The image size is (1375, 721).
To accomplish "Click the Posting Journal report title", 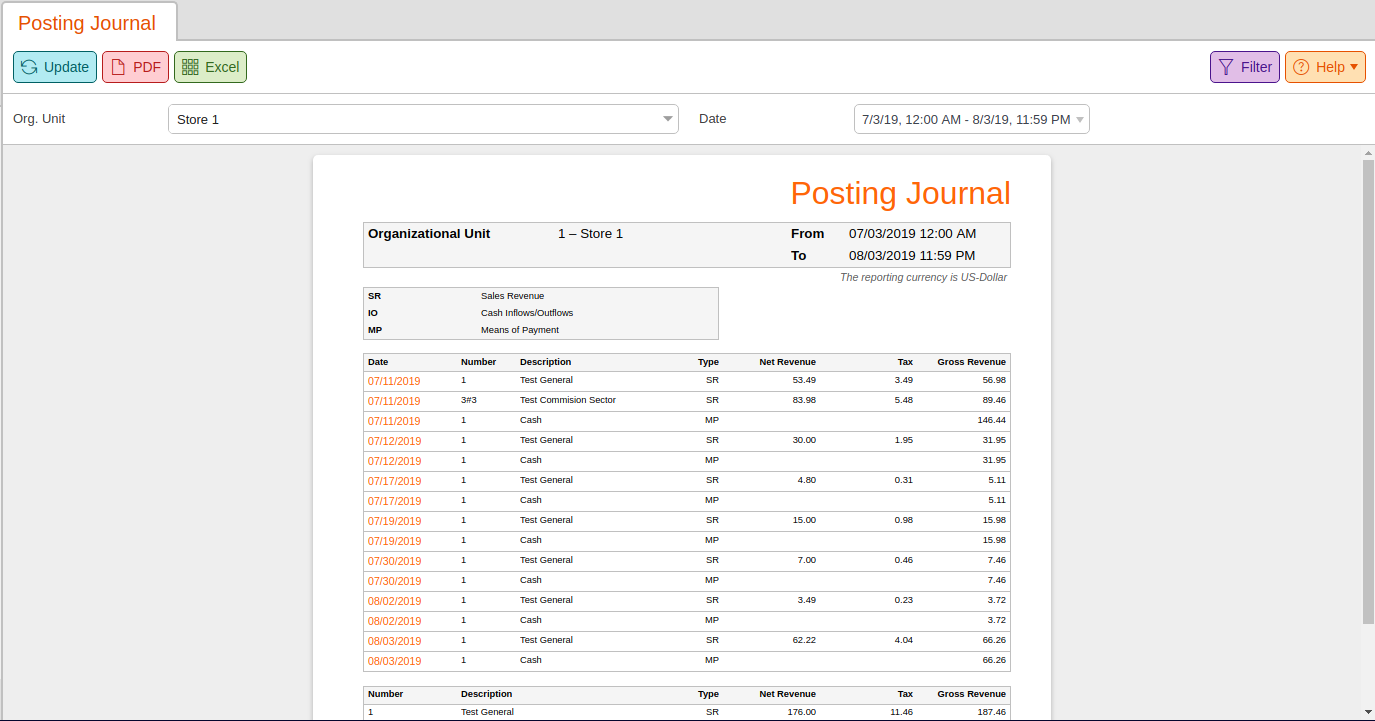I will (x=900, y=193).
